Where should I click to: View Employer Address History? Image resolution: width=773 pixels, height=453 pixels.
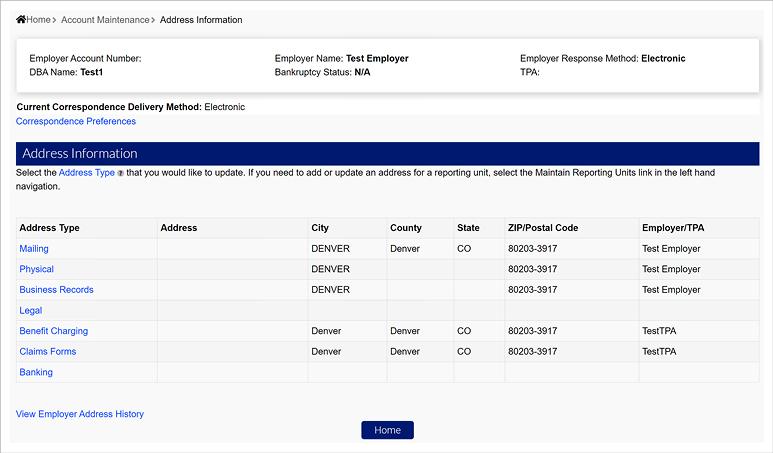(80, 414)
